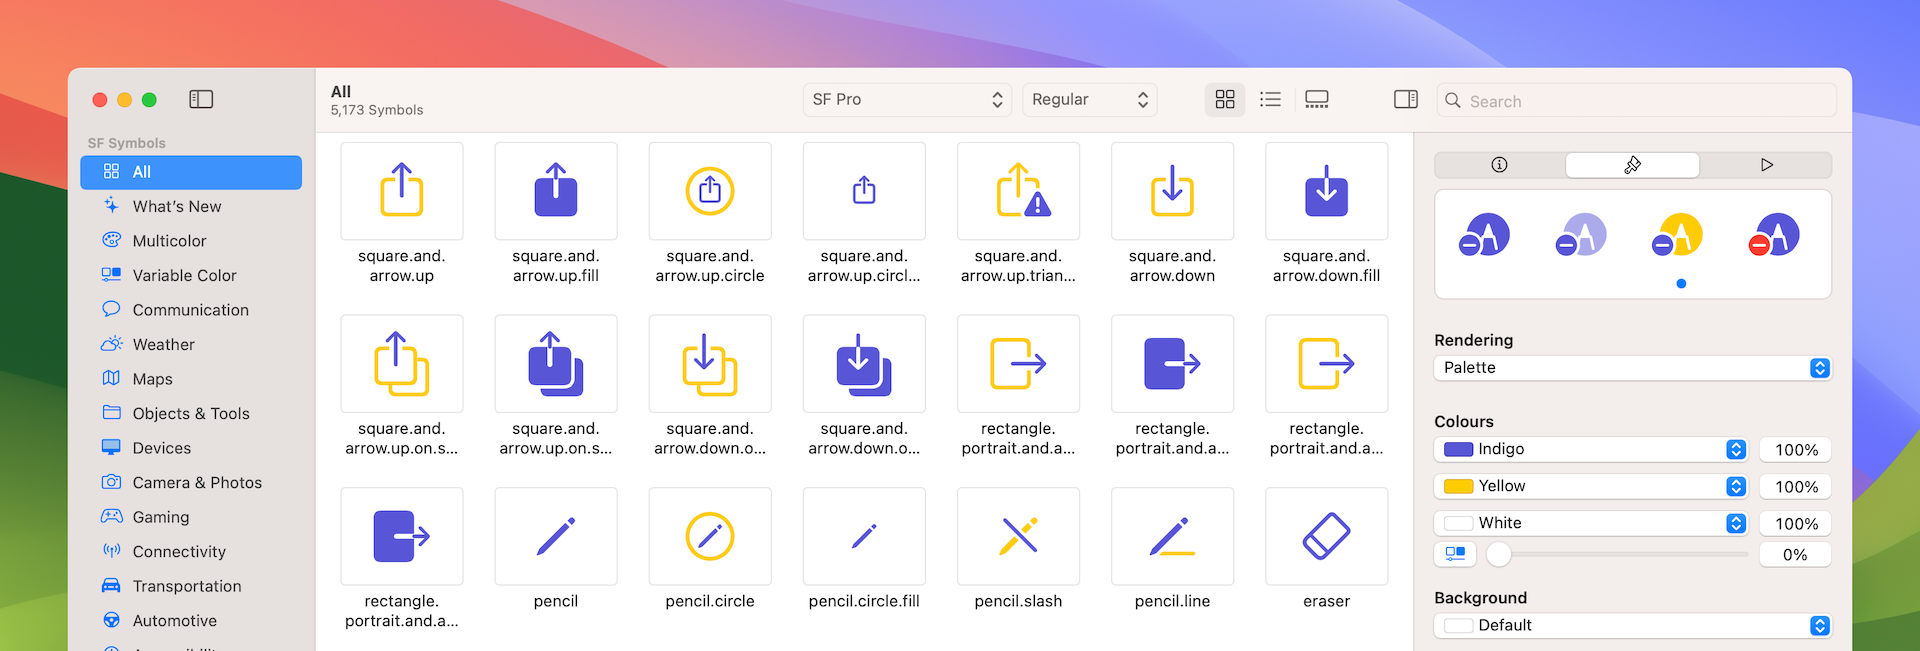Viewport: 1920px width, 651px height.
Task: Open the Animation play tab
Action: click(x=1766, y=165)
